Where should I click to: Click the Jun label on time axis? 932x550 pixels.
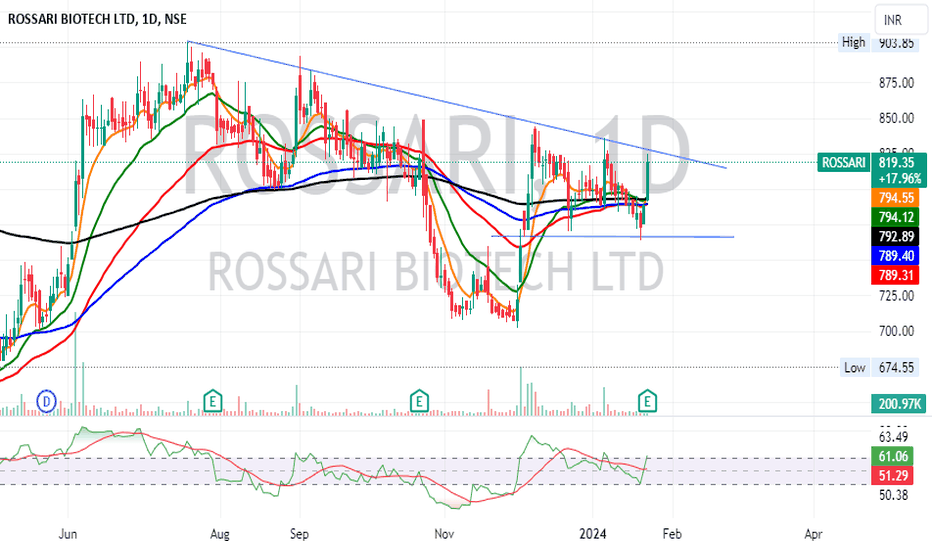(68, 534)
